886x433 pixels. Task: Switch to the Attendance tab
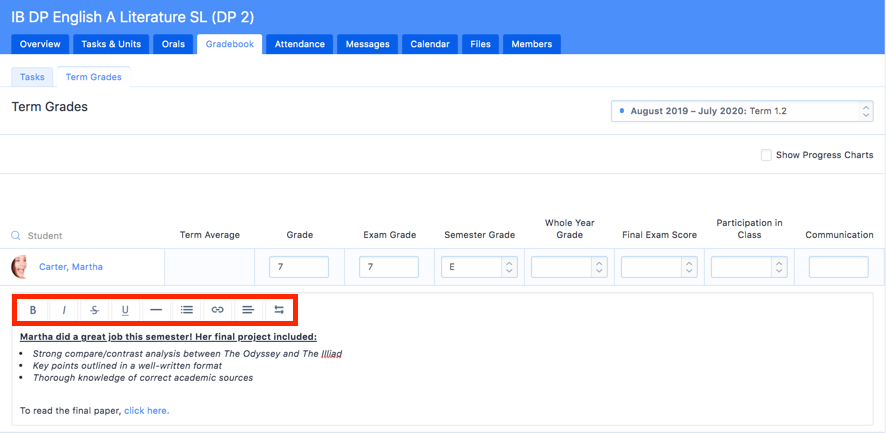[x=299, y=44]
